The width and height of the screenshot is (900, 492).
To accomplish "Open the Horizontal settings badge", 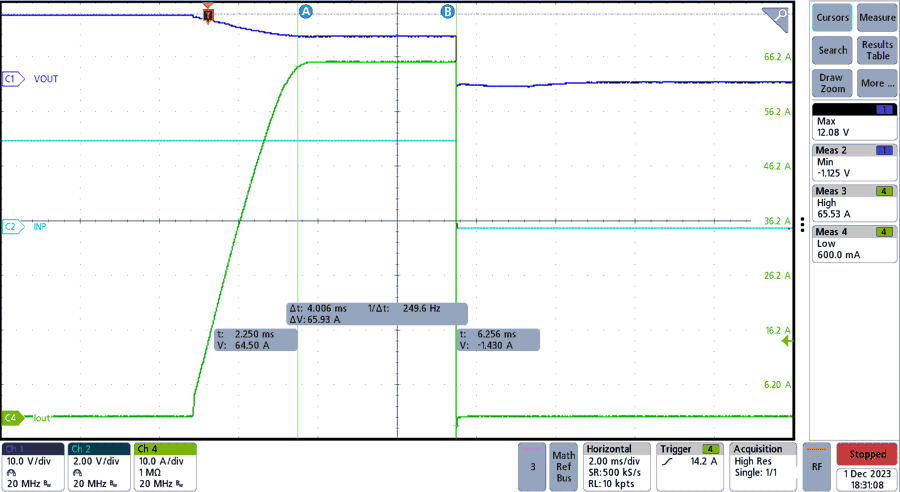I will coord(615,466).
